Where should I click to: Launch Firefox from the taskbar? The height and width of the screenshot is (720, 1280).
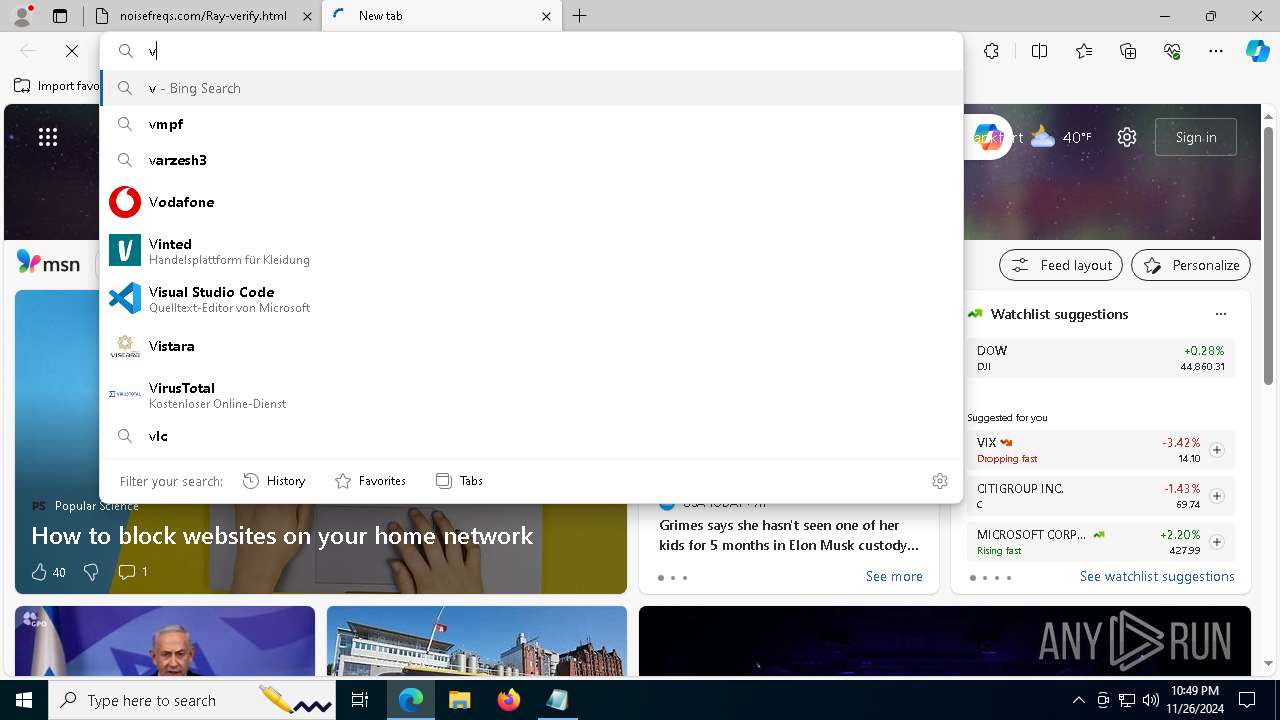(508, 700)
